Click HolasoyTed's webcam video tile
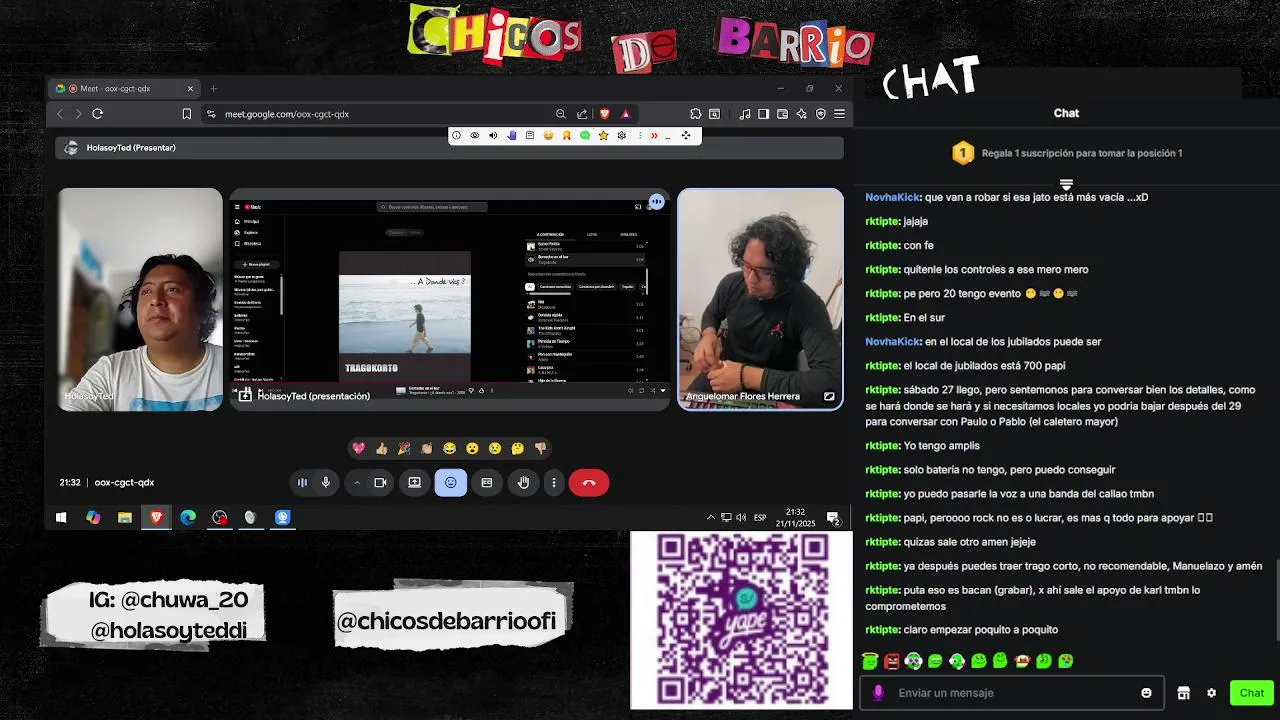 pos(140,299)
